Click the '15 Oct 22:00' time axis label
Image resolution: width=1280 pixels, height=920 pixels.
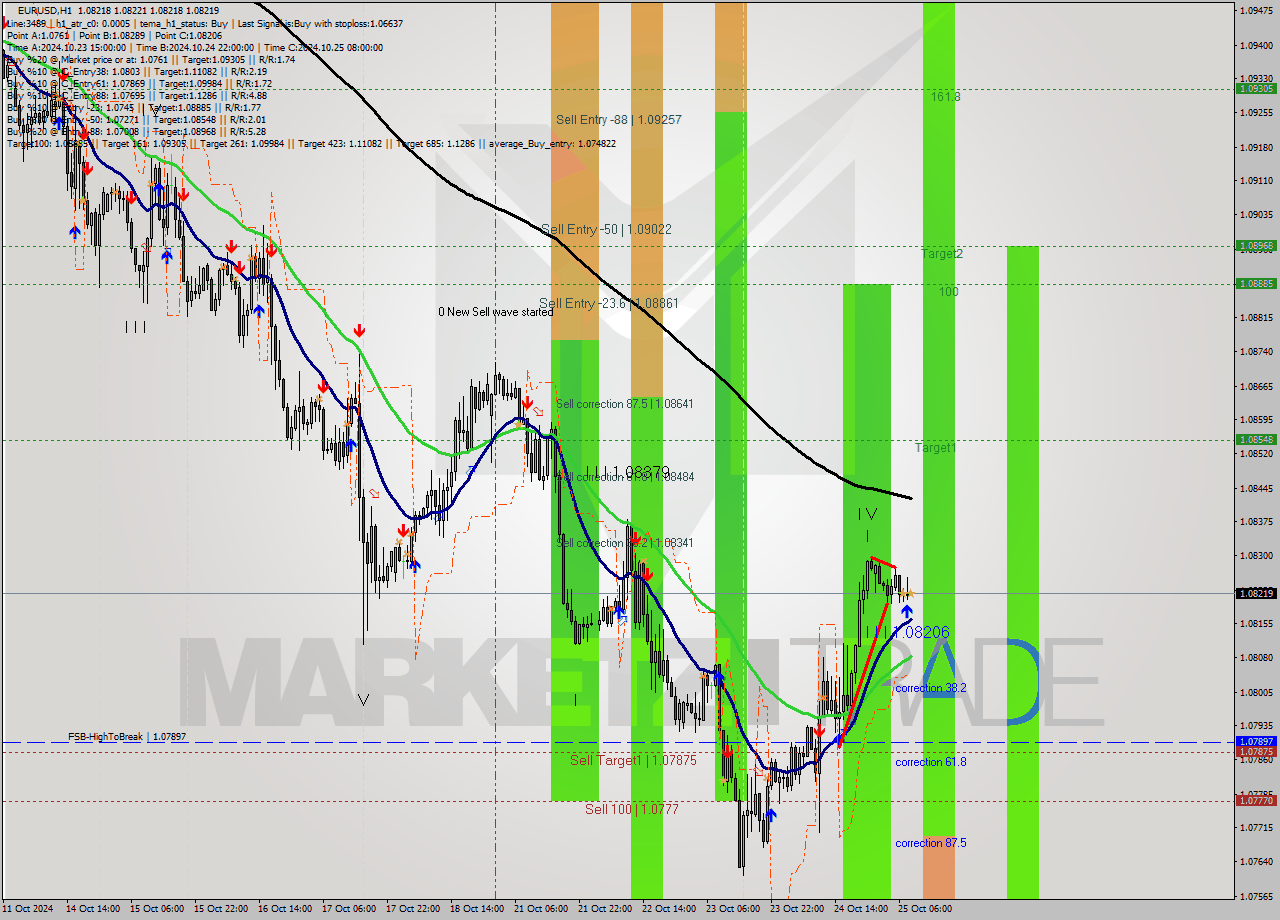(221, 909)
